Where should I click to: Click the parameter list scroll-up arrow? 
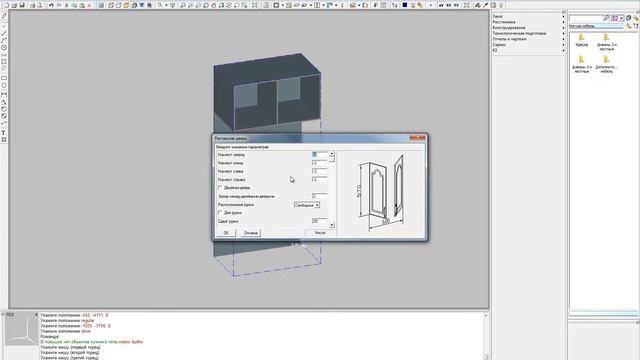332,153
